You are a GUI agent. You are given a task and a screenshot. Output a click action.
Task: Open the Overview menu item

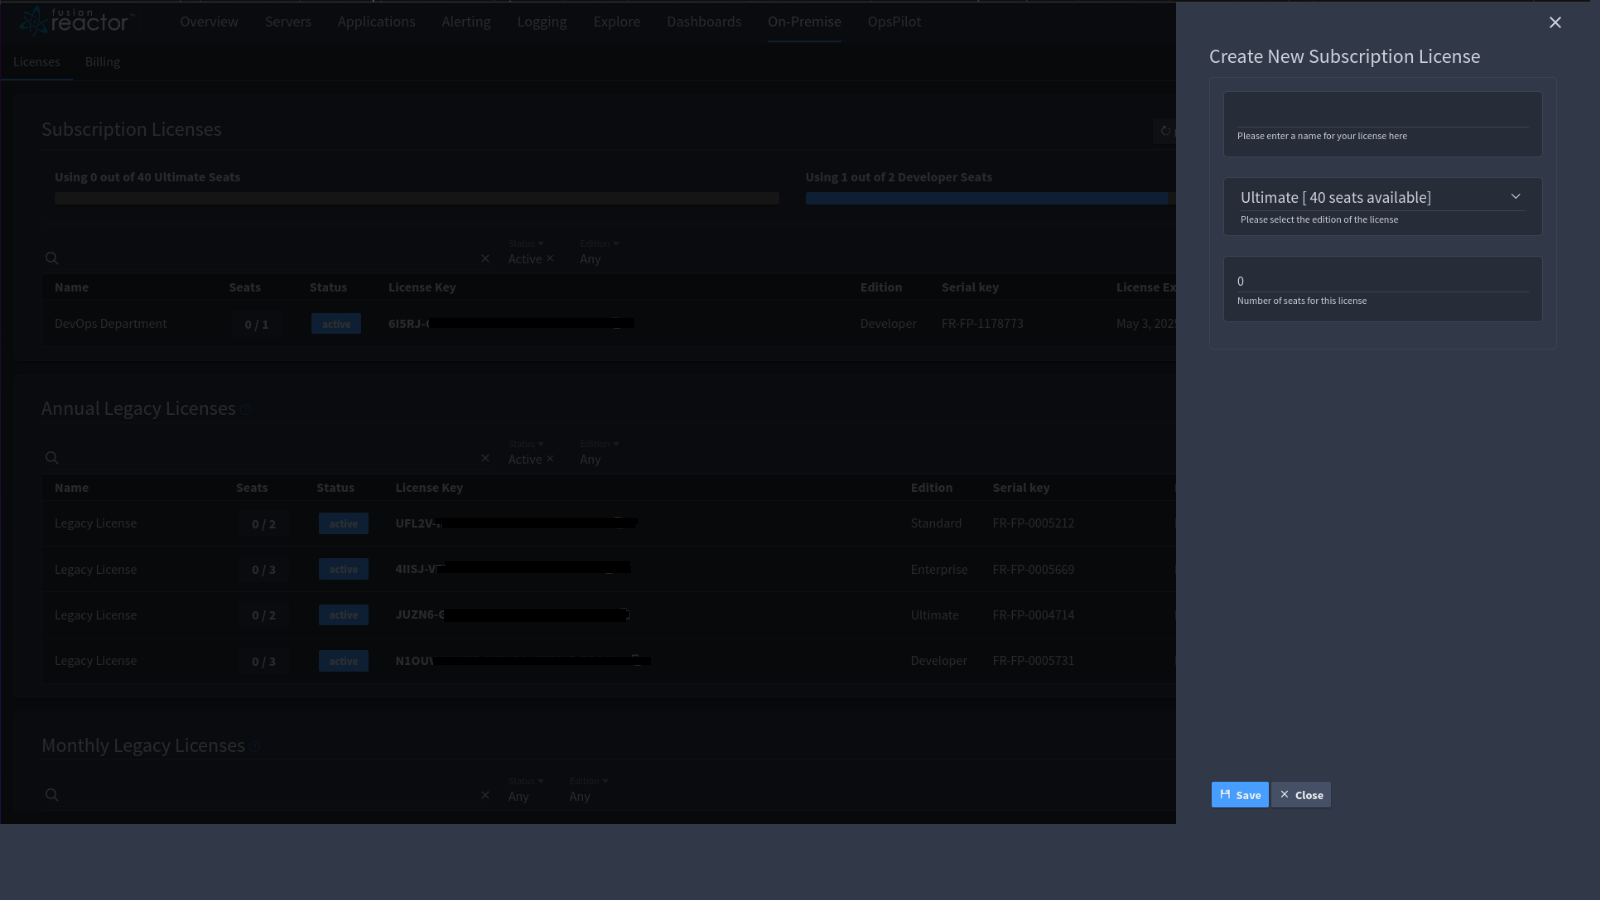tap(209, 22)
